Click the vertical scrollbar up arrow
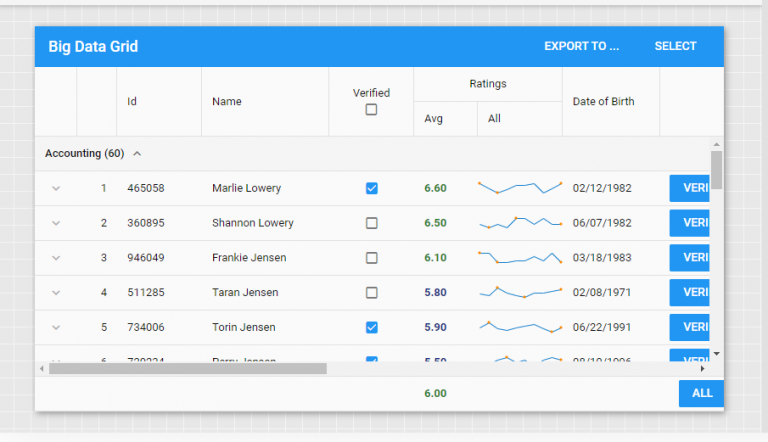The height and width of the screenshot is (442, 768). pos(716,144)
